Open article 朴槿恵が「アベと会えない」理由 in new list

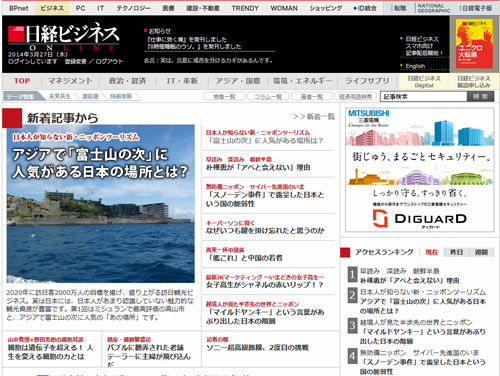(258, 167)
